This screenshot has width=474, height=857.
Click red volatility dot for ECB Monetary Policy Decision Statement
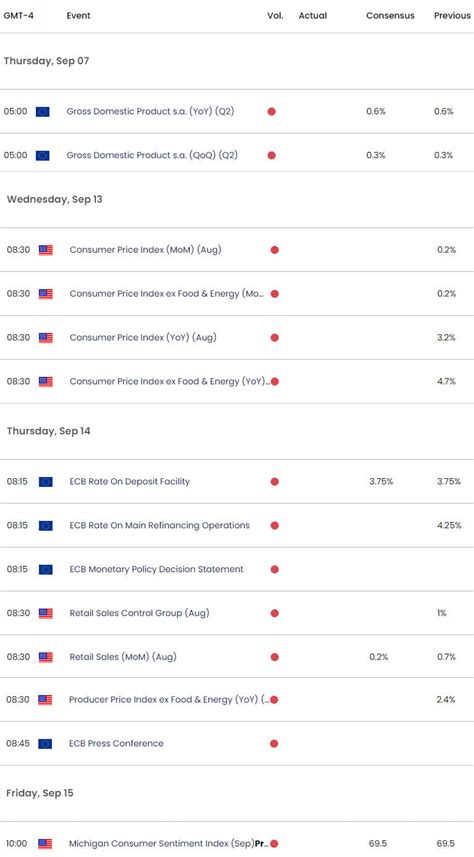(274, 570)
